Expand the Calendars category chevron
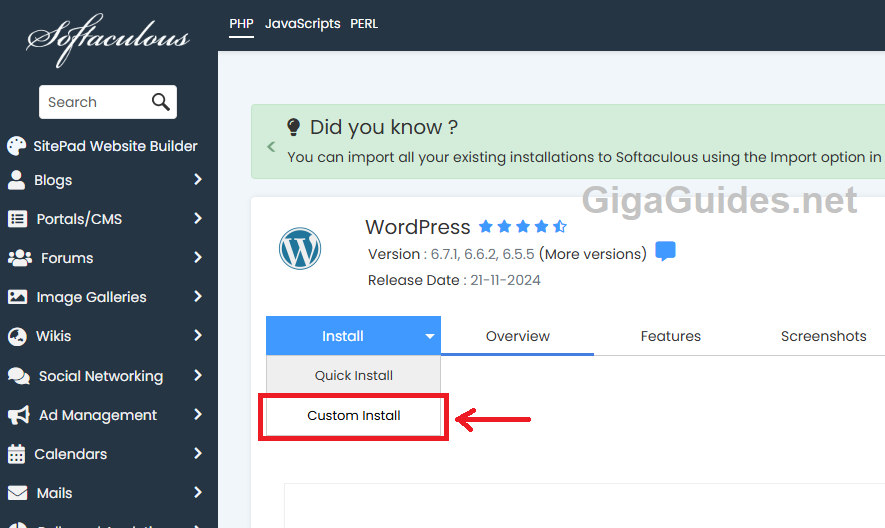 coord(198,453)
